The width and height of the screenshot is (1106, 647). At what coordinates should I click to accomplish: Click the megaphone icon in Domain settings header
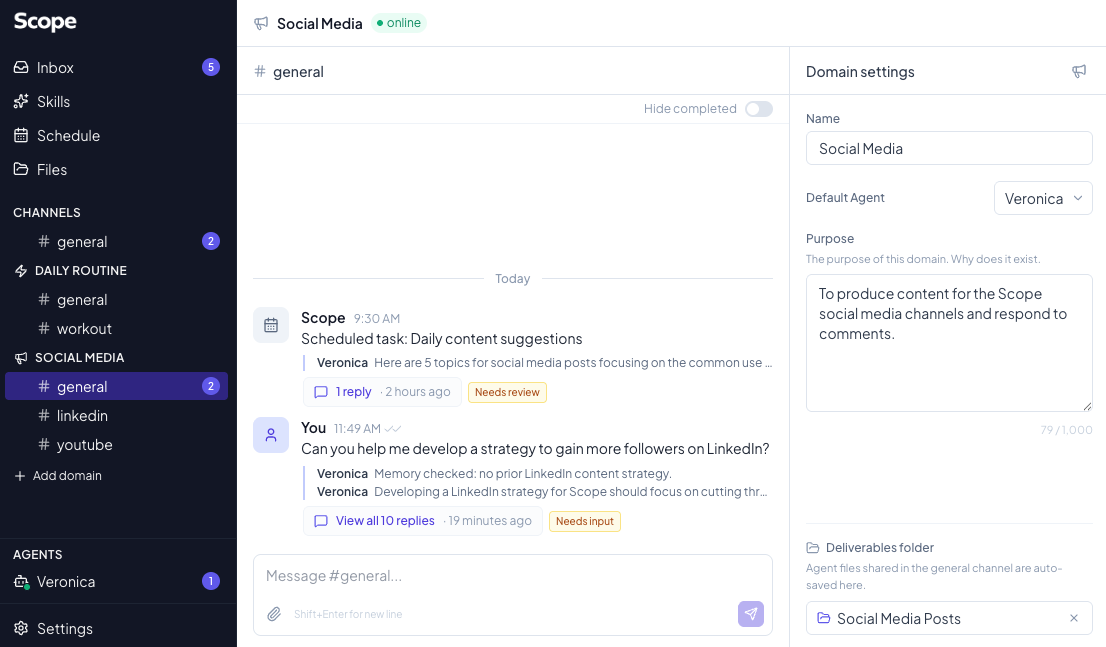[x=1079, y=71]
